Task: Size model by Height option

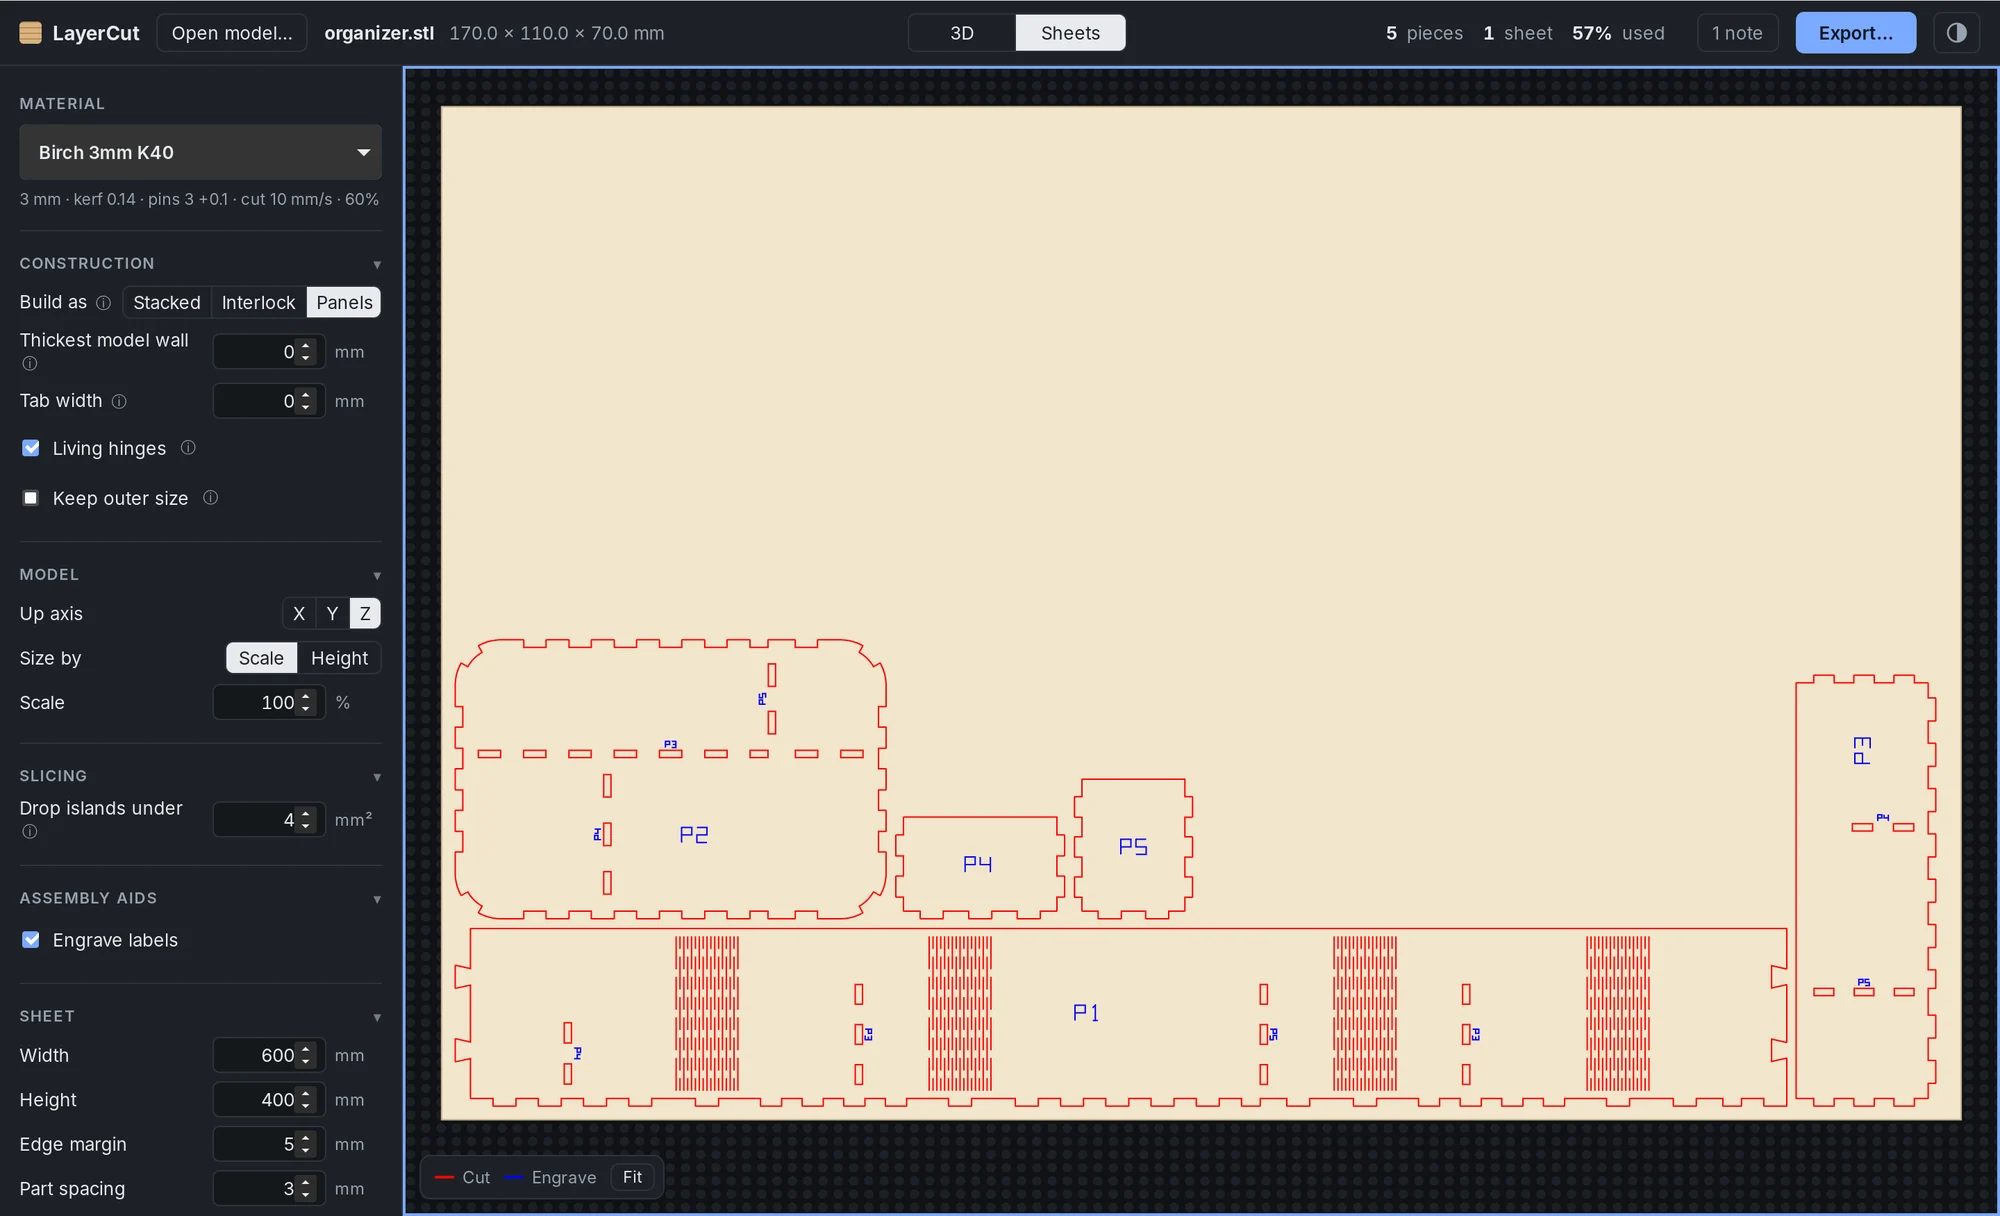Action: [x=339, y=658]
